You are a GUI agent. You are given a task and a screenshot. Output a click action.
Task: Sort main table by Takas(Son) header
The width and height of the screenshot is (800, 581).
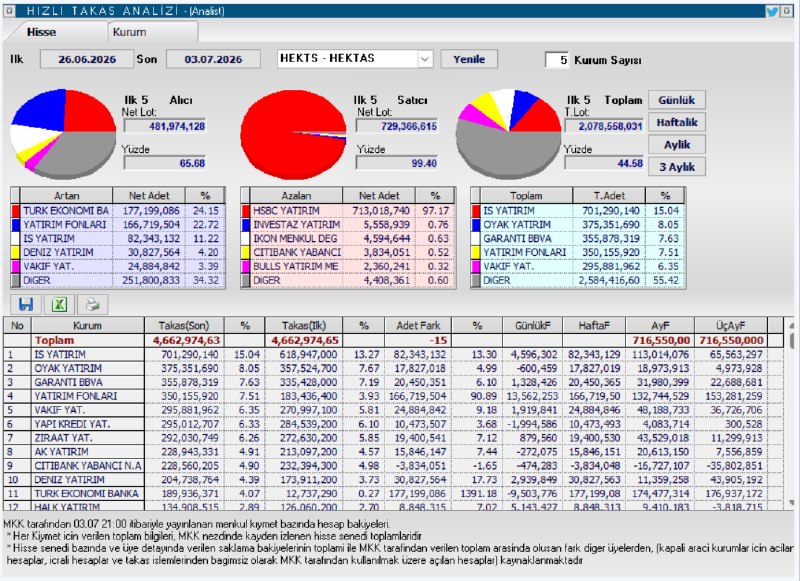pyautogui.click(x=184, y=325)
